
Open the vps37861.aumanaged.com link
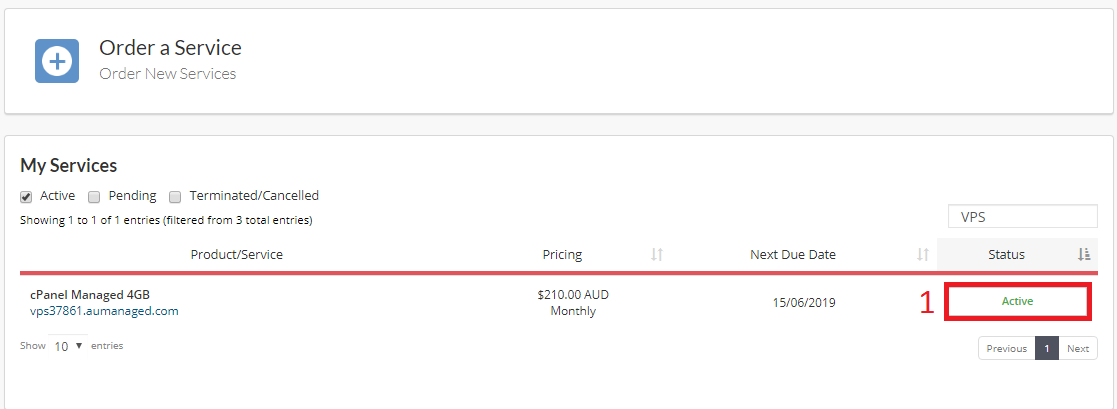click(104, 311)
